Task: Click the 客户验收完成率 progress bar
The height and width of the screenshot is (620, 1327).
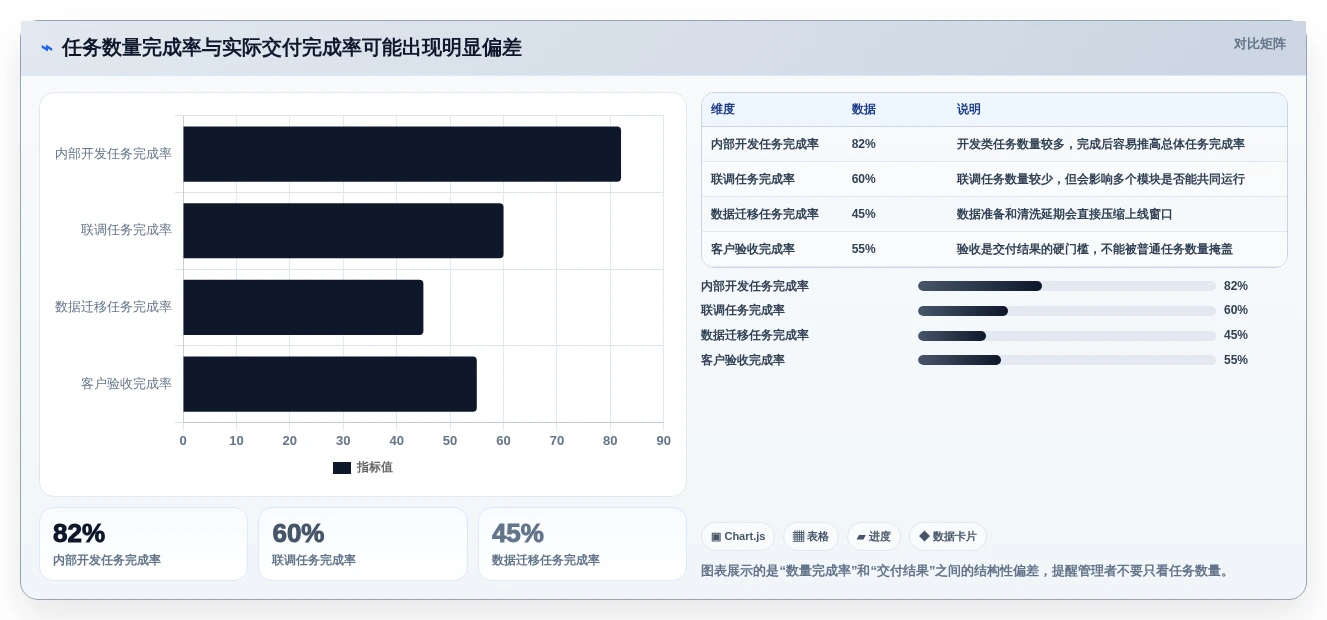Action: (1066, 360)
